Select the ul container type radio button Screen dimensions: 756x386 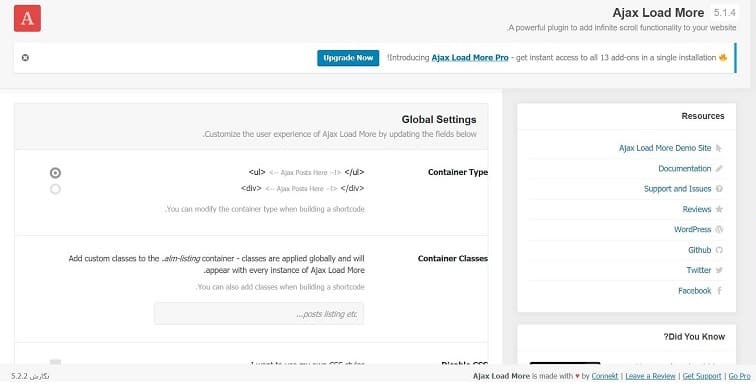55,173
